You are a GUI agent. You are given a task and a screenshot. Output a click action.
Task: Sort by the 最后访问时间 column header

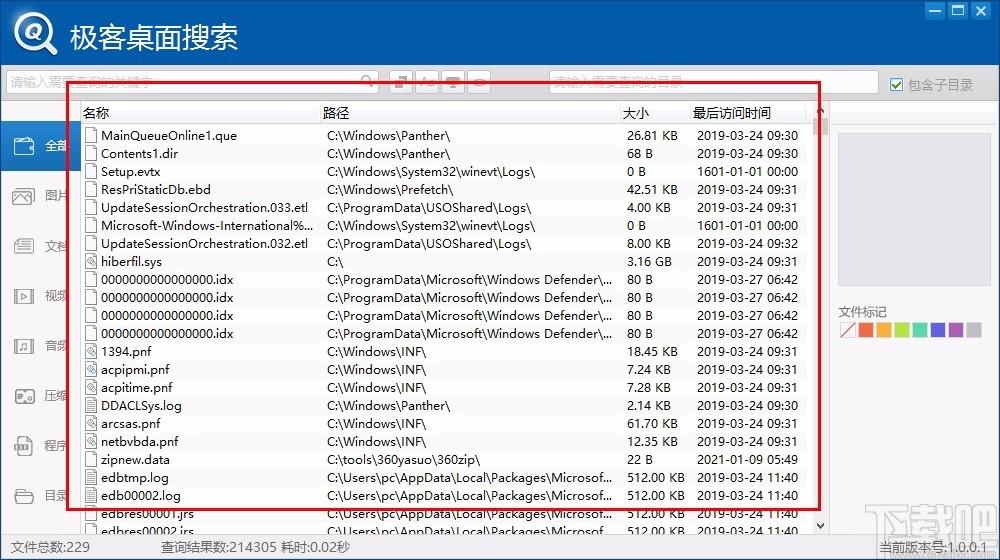tap(747, 113)
